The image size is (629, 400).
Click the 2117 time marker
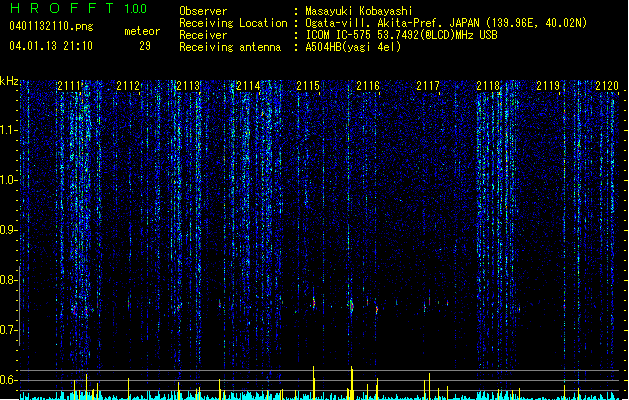click(428, 86)
